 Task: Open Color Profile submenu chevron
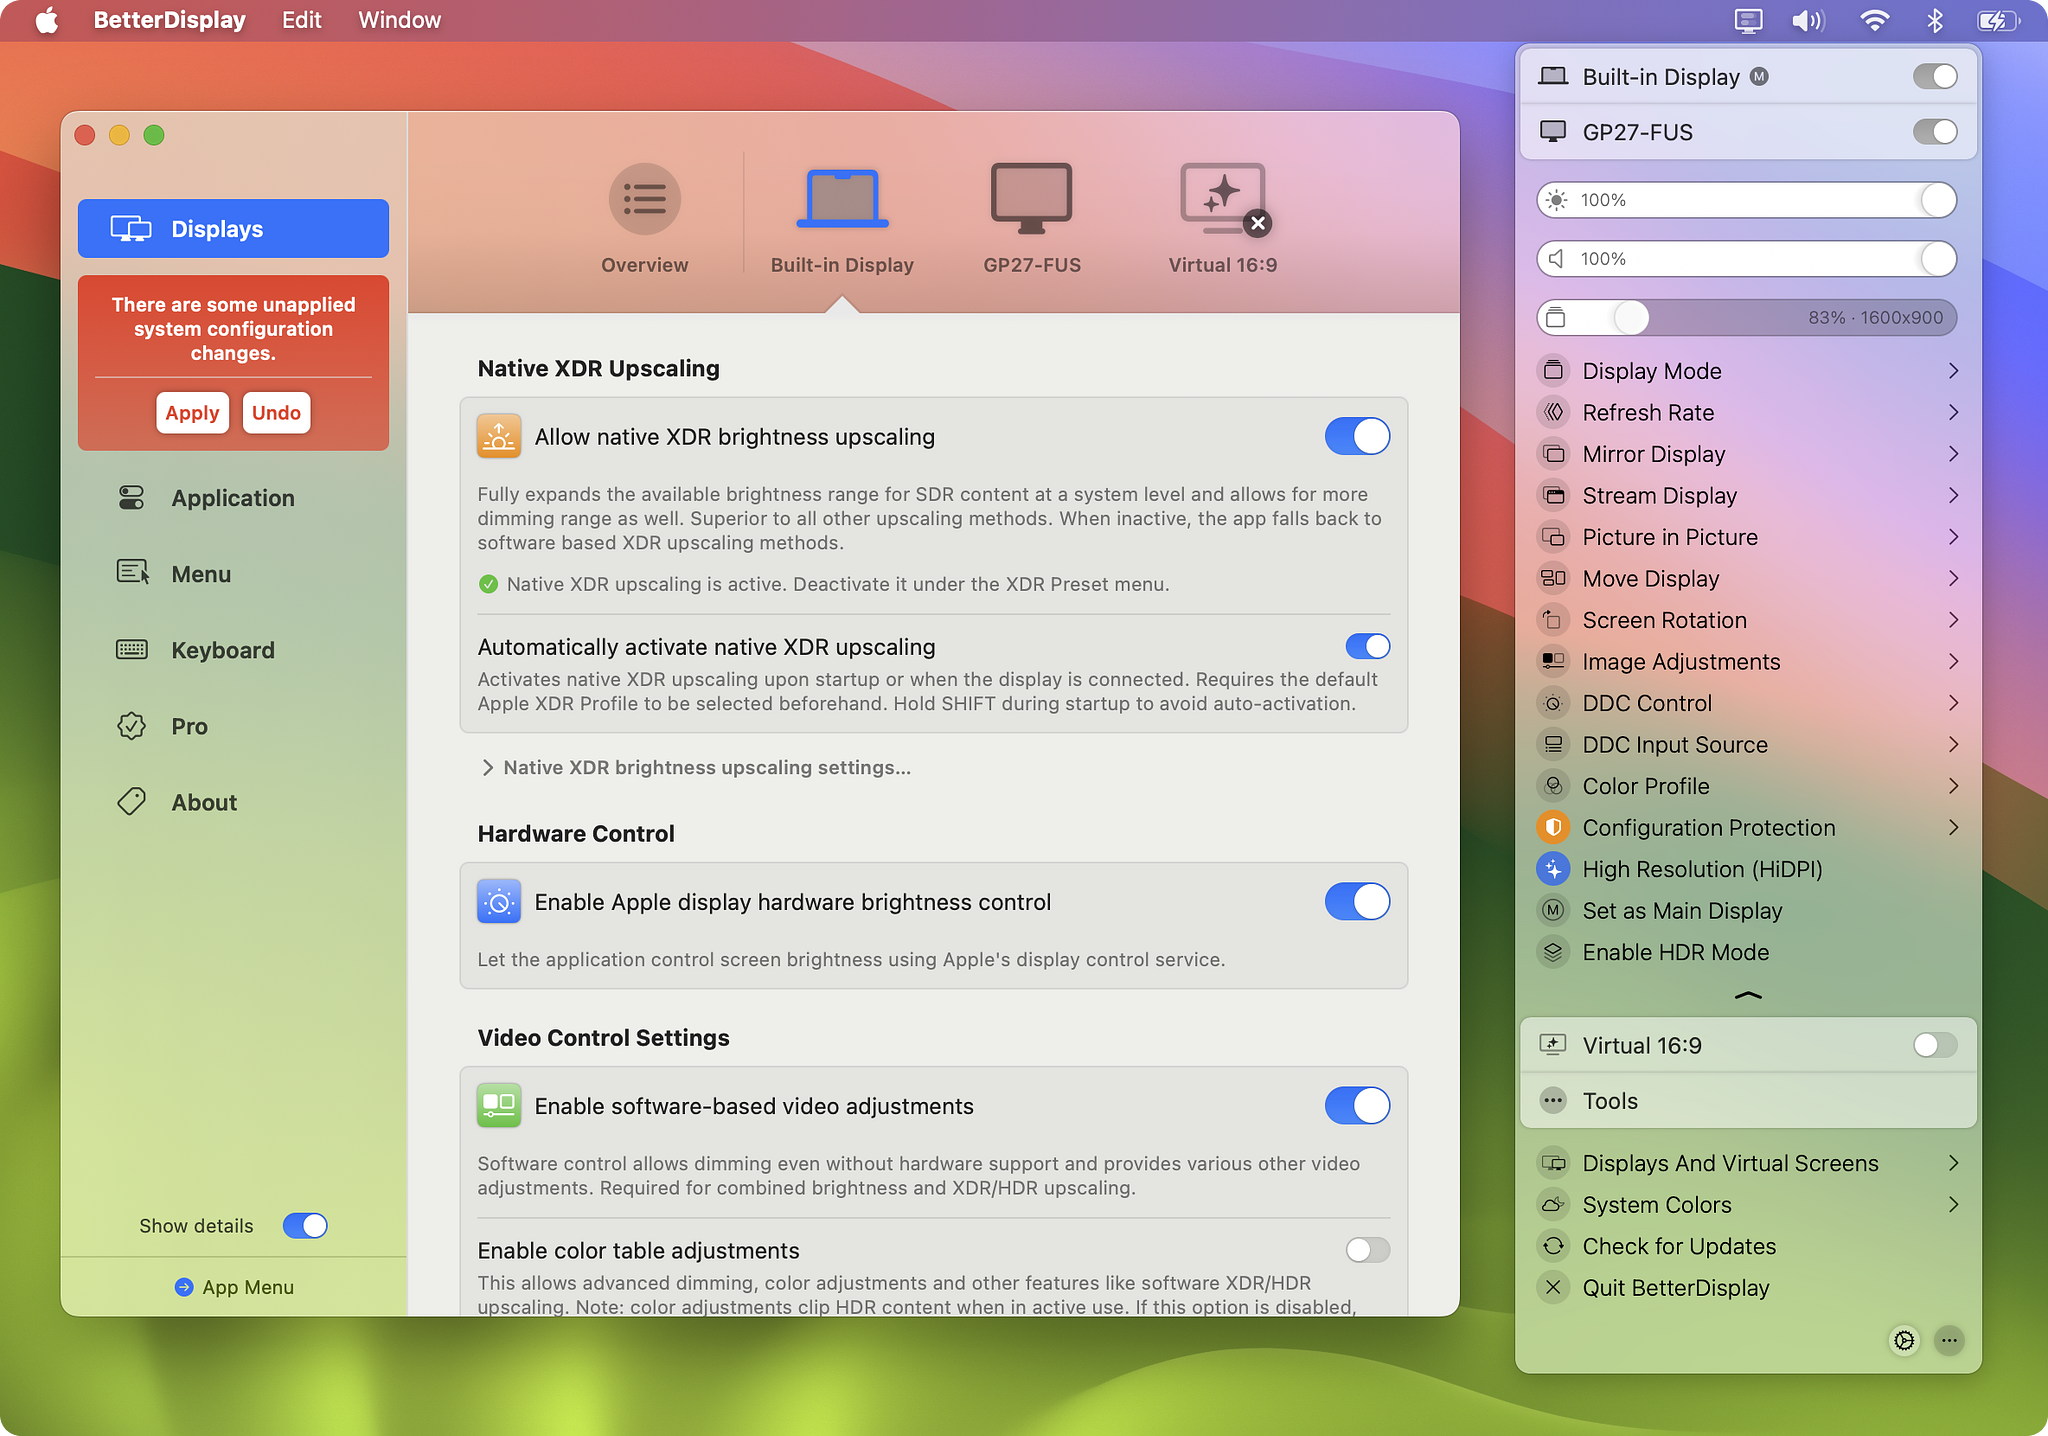[x=1953, y=786]
